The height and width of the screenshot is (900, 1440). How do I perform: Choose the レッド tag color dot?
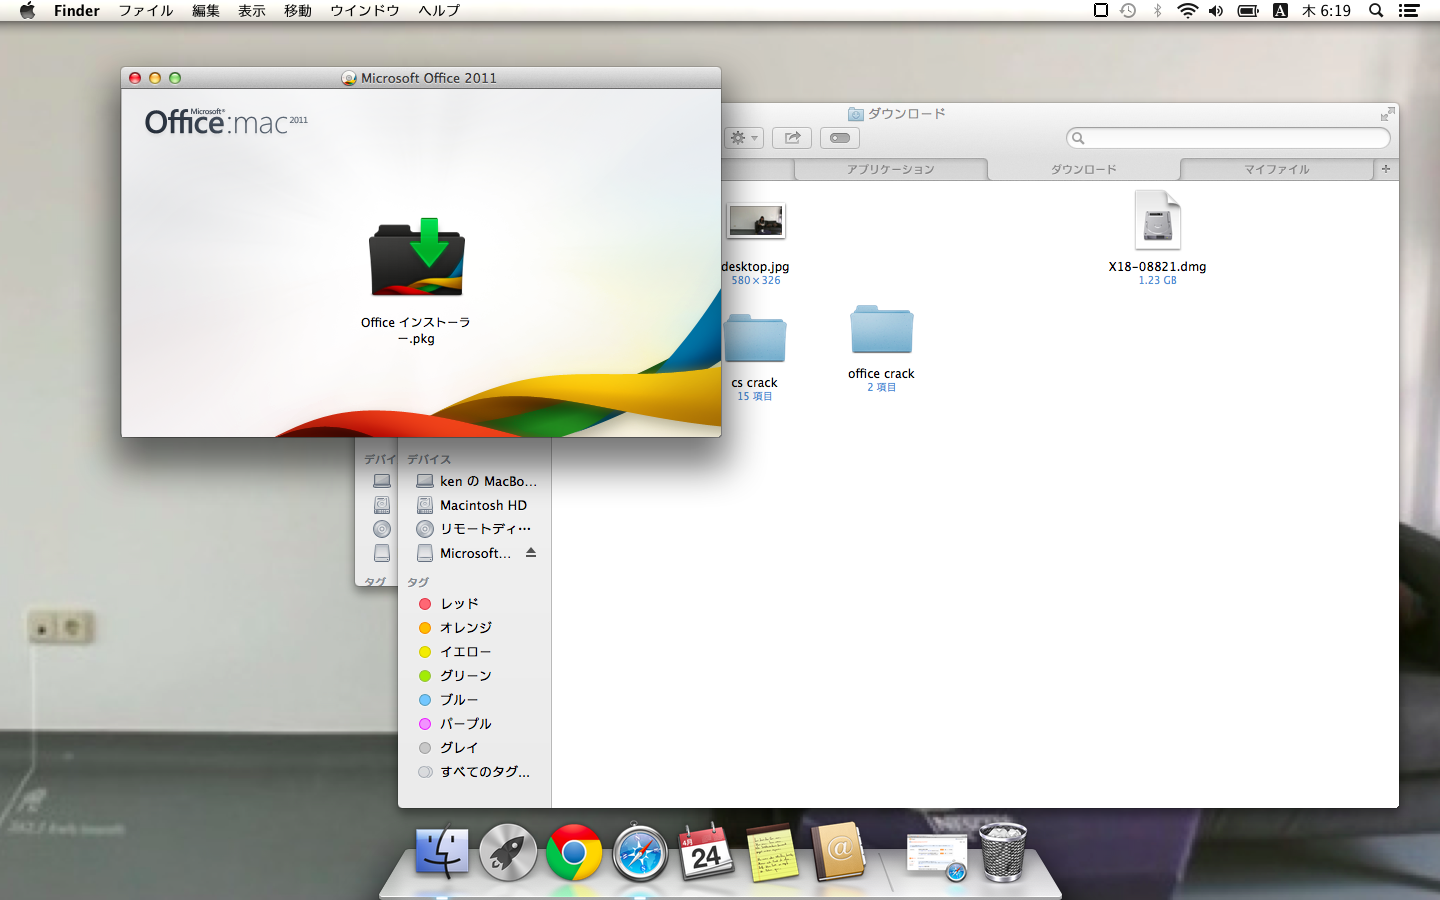point(425,604)
